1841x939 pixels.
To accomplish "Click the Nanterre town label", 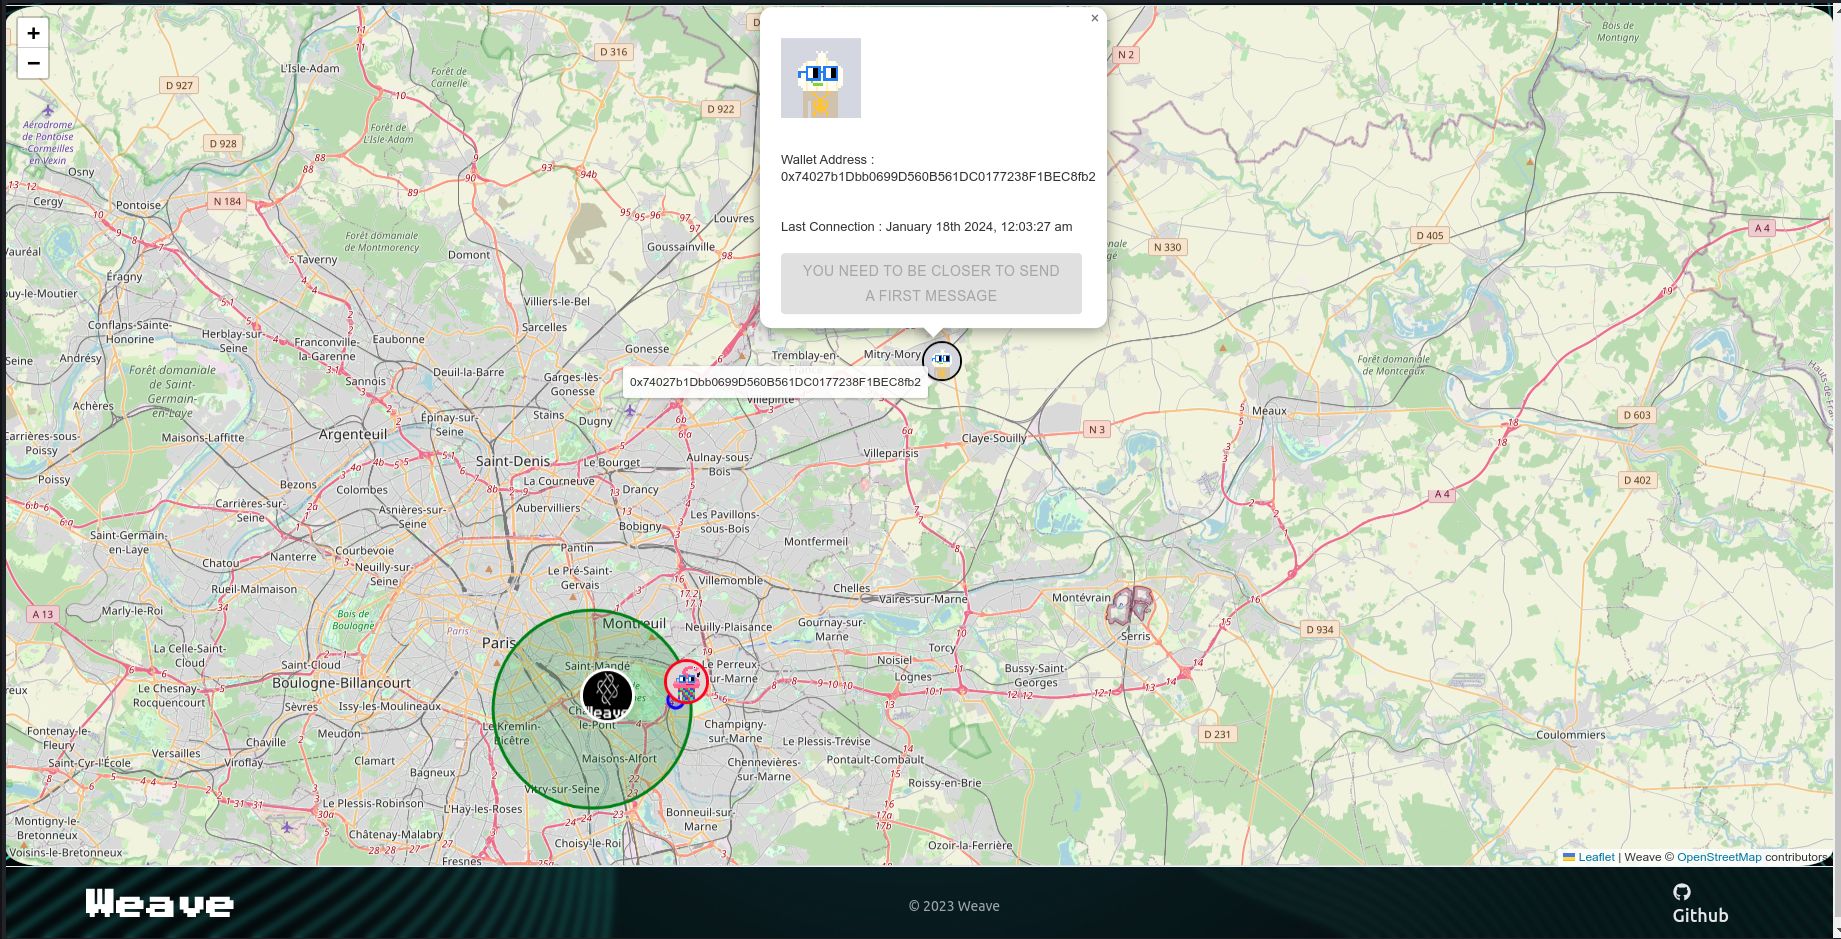I will (x=293, y=557).
